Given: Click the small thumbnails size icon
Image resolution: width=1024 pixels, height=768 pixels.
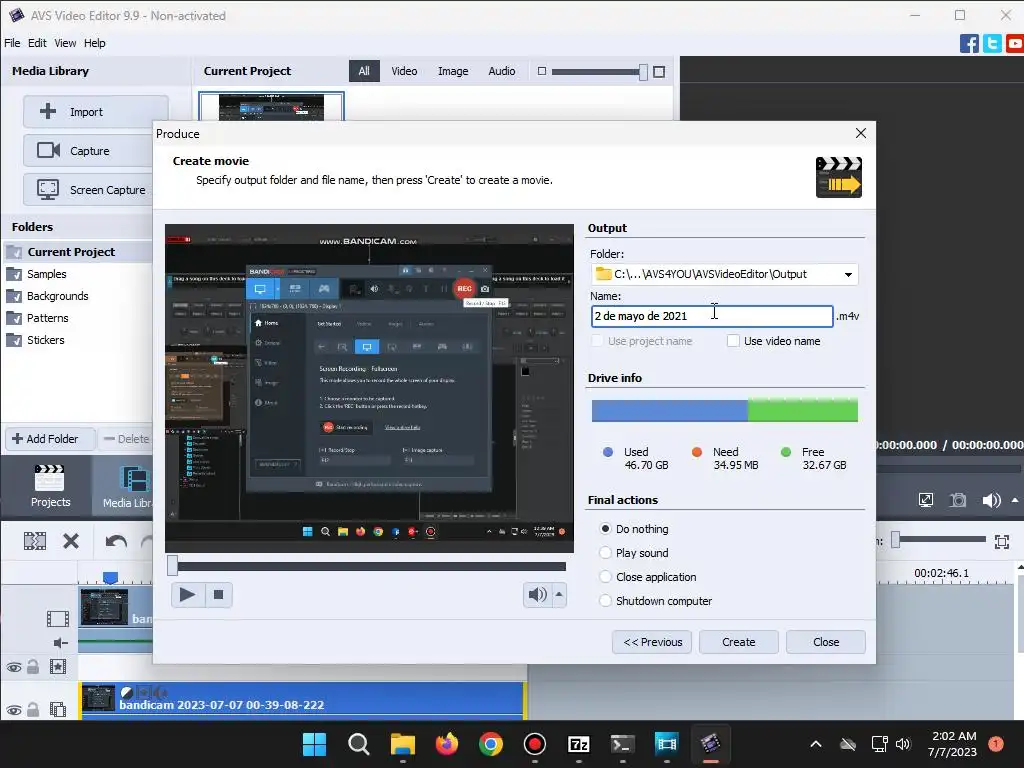Looking at the screenshot, I should pos(541,71).
